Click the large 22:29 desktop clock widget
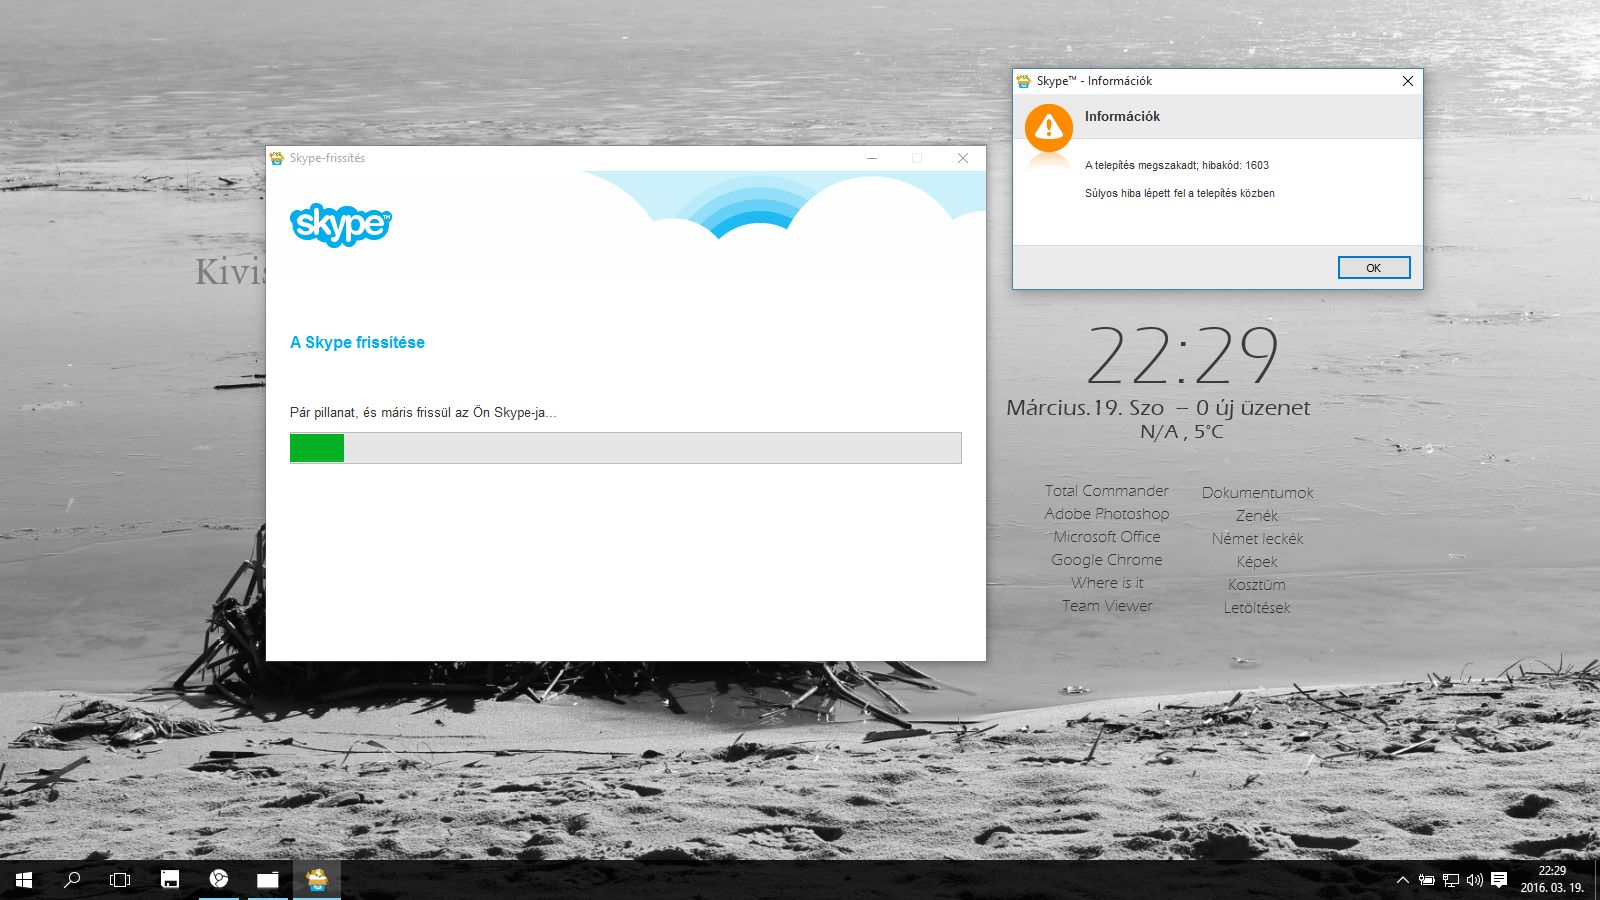The height and width of the screenshot is (900, 1600). 1182,356
